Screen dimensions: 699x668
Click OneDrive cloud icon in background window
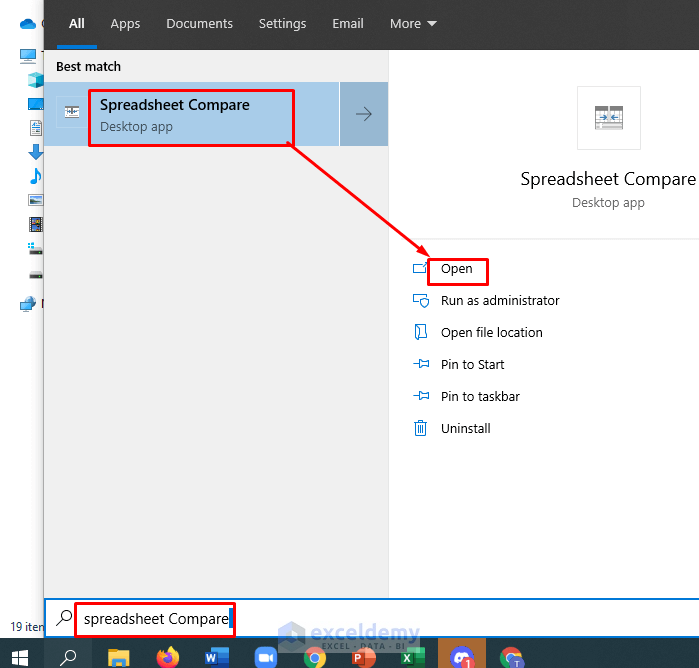point(28,24)
